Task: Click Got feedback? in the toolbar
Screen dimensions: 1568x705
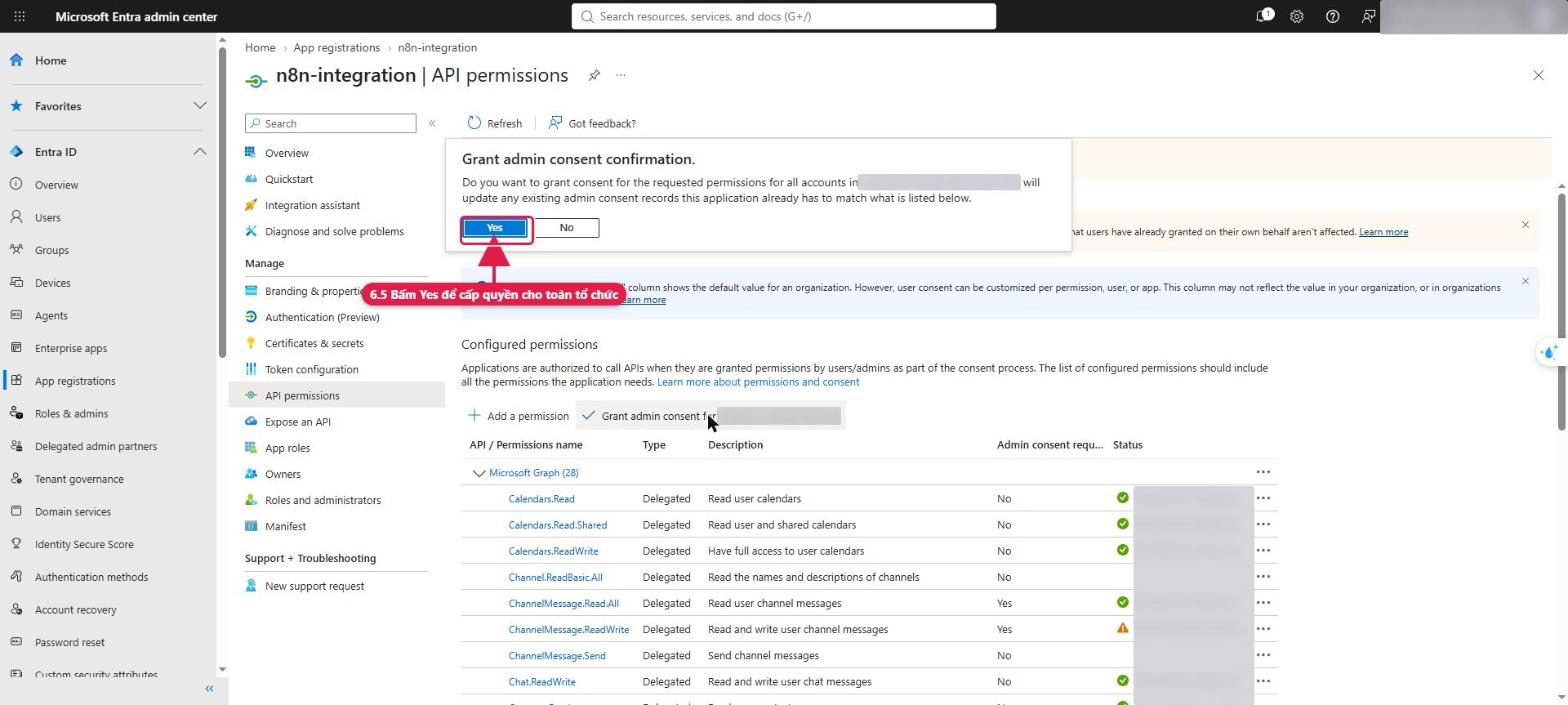Action: (x=592, y=123)
